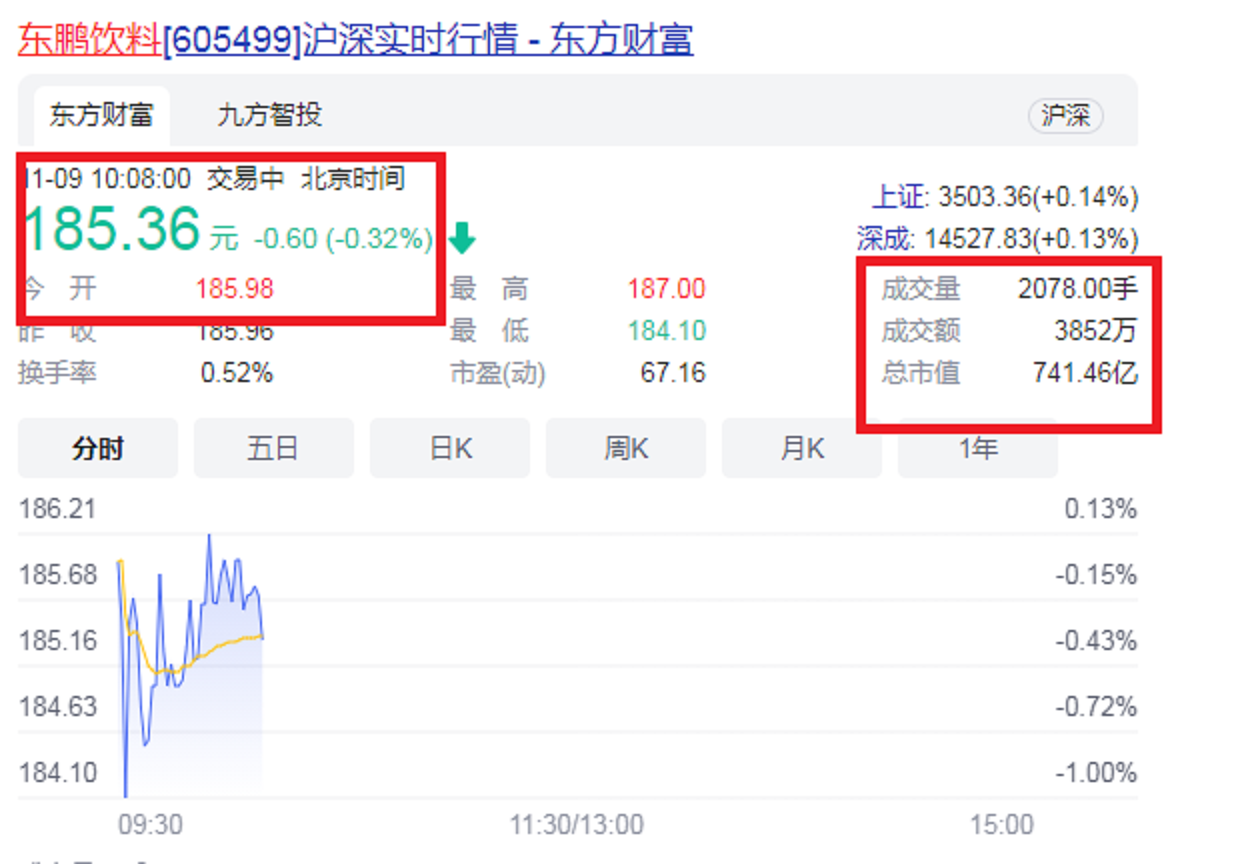Click the 最低 value 184.10 in quote table
Viewport: 1234px width, 864px height.
tap(667, 331)
